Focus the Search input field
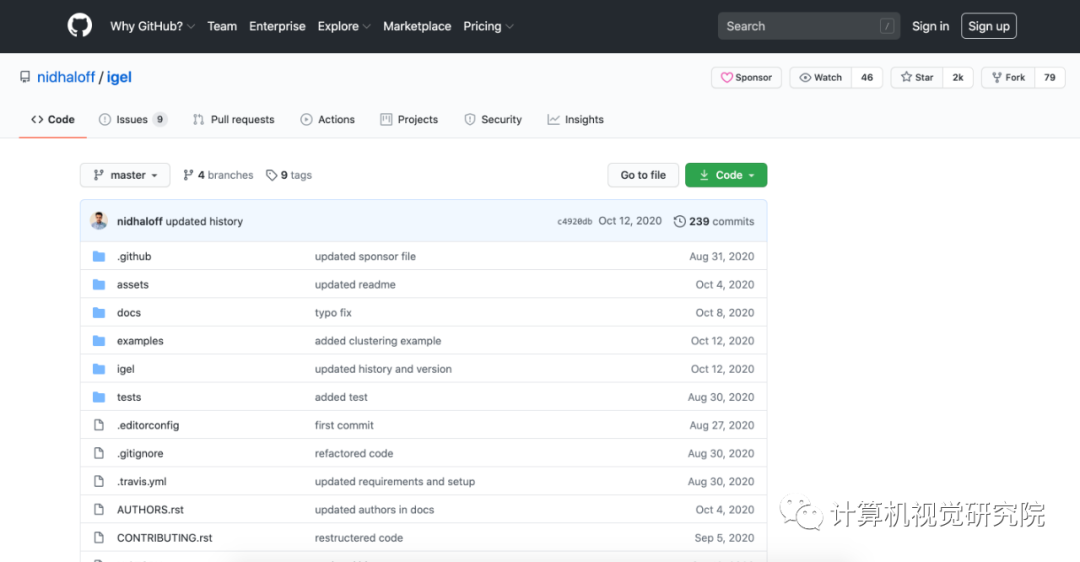 (x=809, y=26)
